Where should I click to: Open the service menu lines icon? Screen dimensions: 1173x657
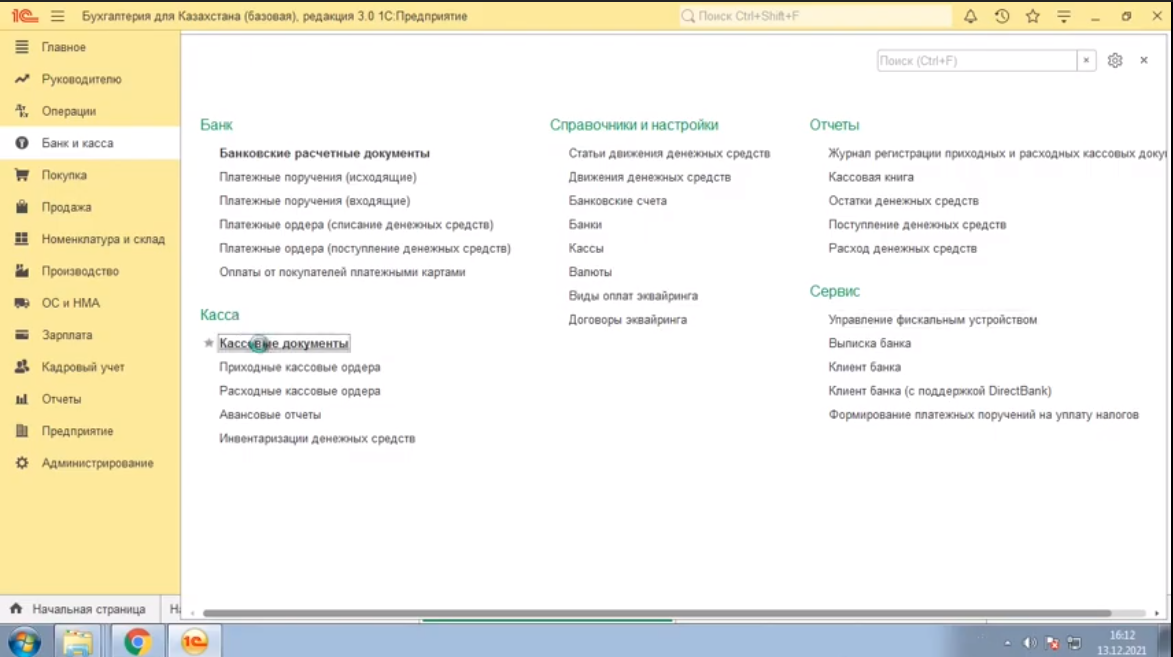coord(1064,16)
